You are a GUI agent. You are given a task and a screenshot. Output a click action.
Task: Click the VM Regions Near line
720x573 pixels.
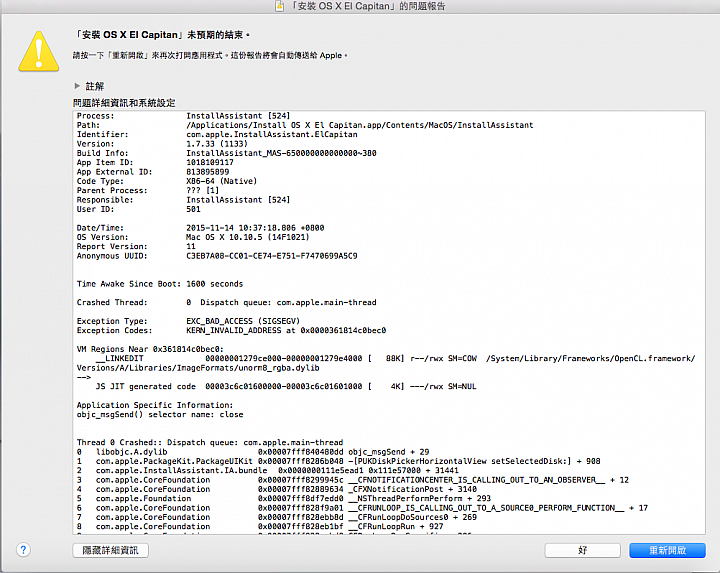pos(150,349)
